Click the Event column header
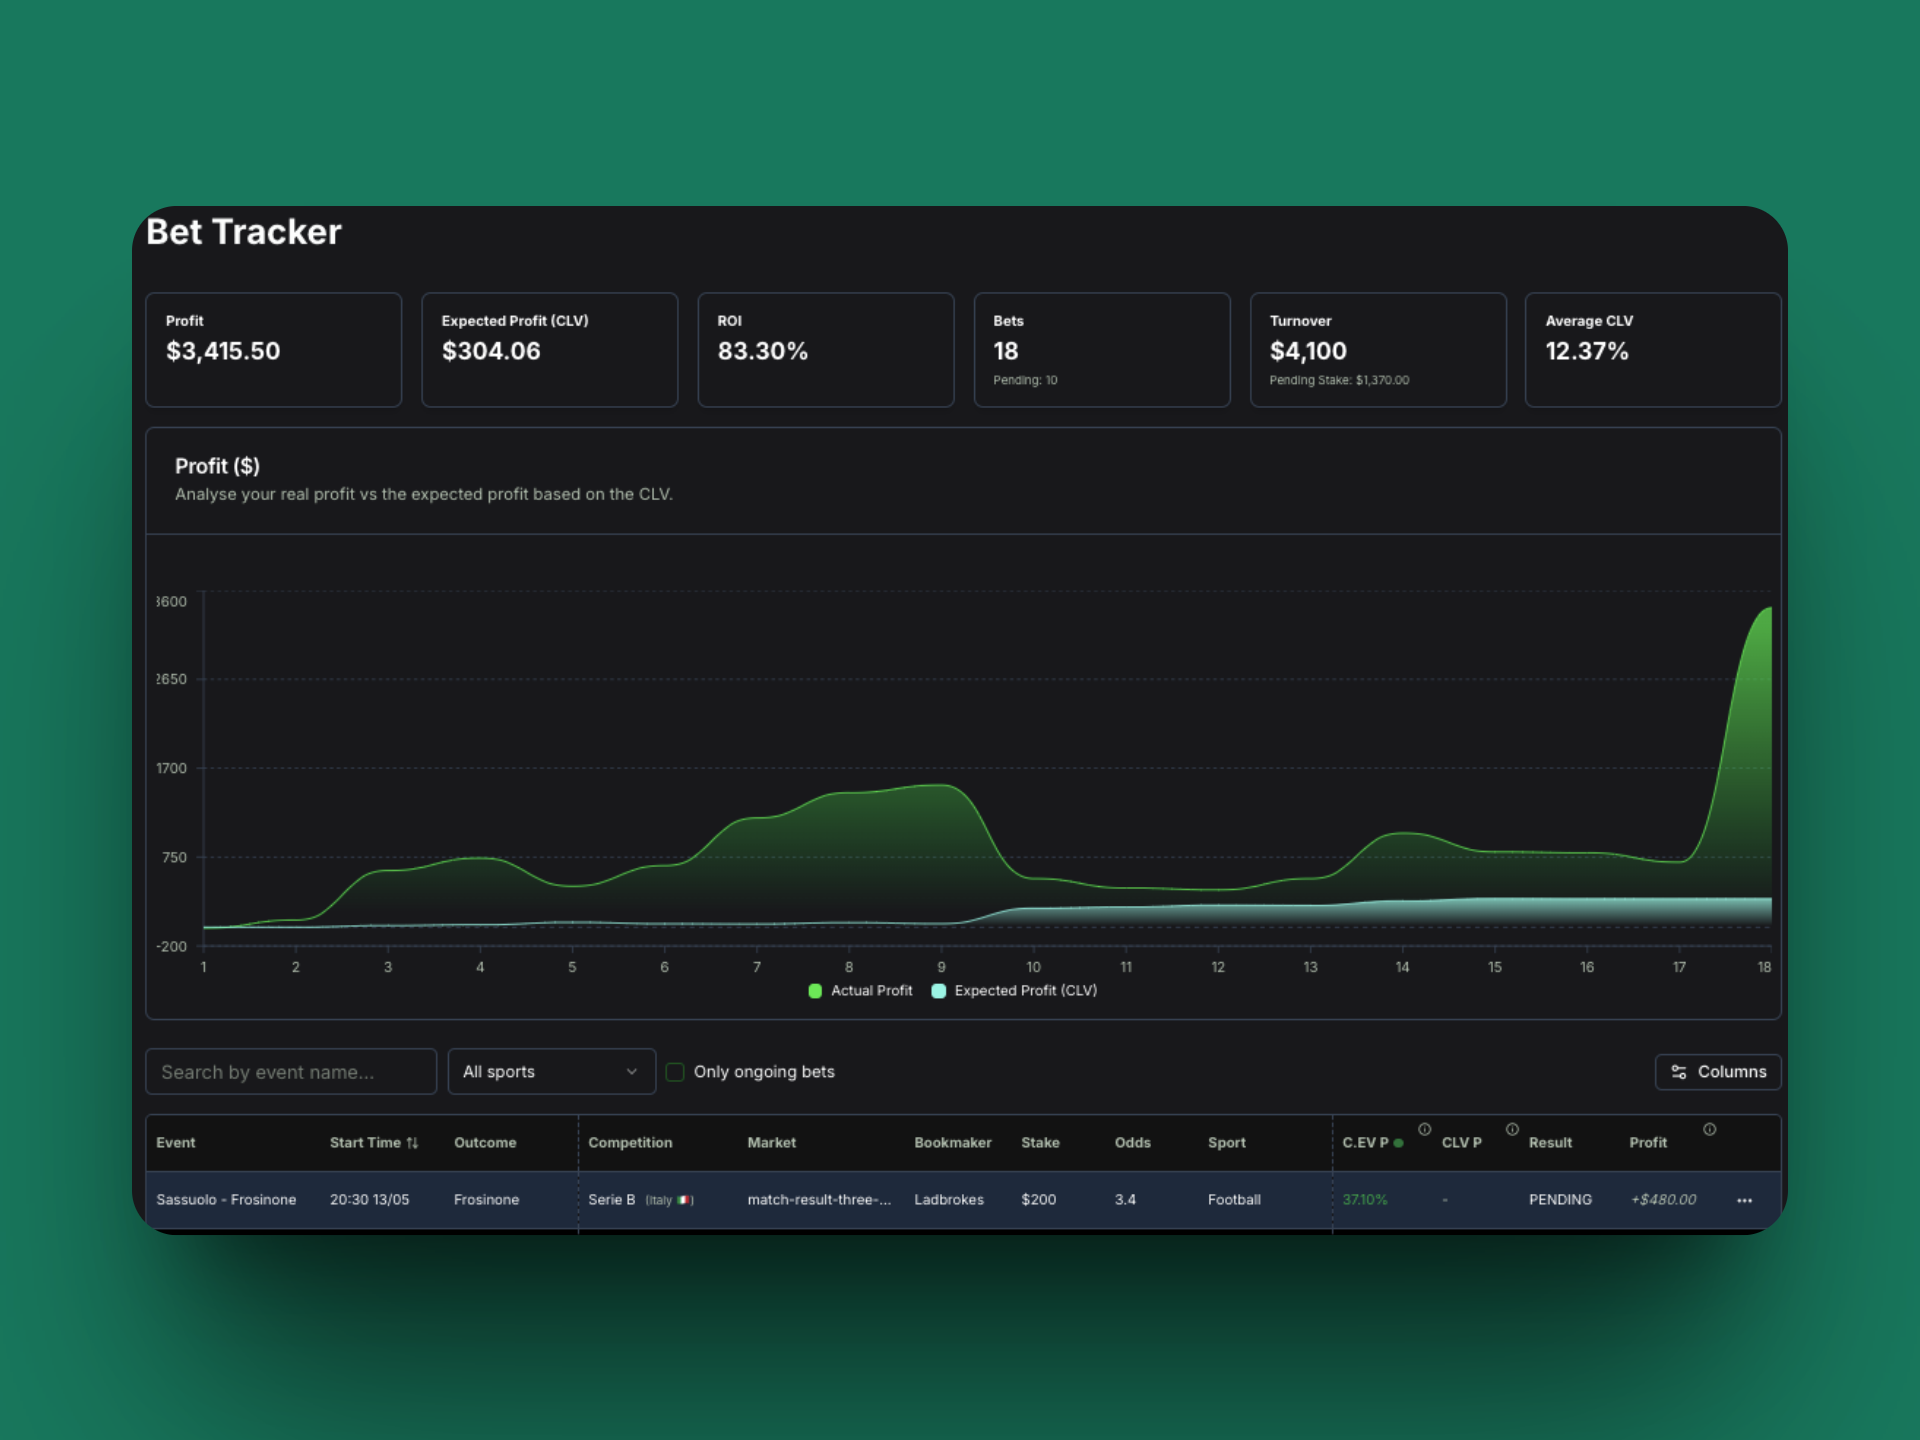Screen dimensions: 1920x1440 (176, 1142)
